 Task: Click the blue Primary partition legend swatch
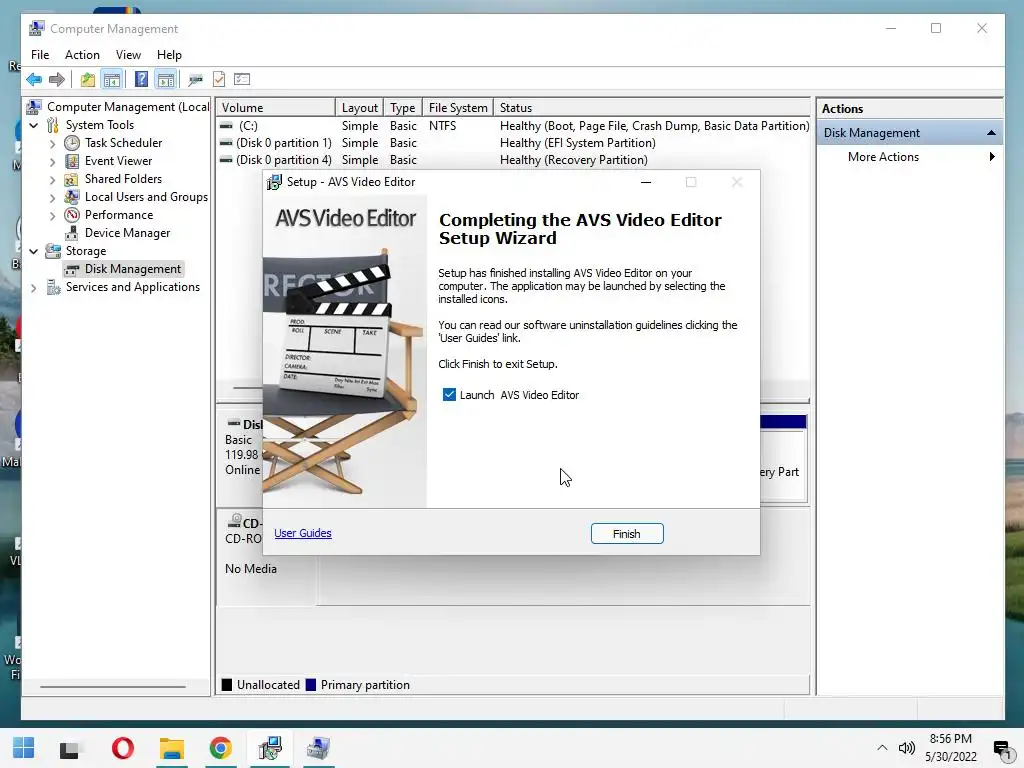pos(311,685)
